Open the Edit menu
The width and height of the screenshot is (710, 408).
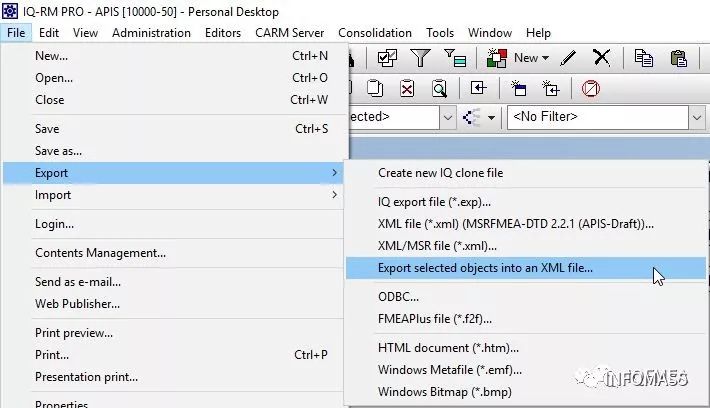pyautogui.click(x=49, y=33)
